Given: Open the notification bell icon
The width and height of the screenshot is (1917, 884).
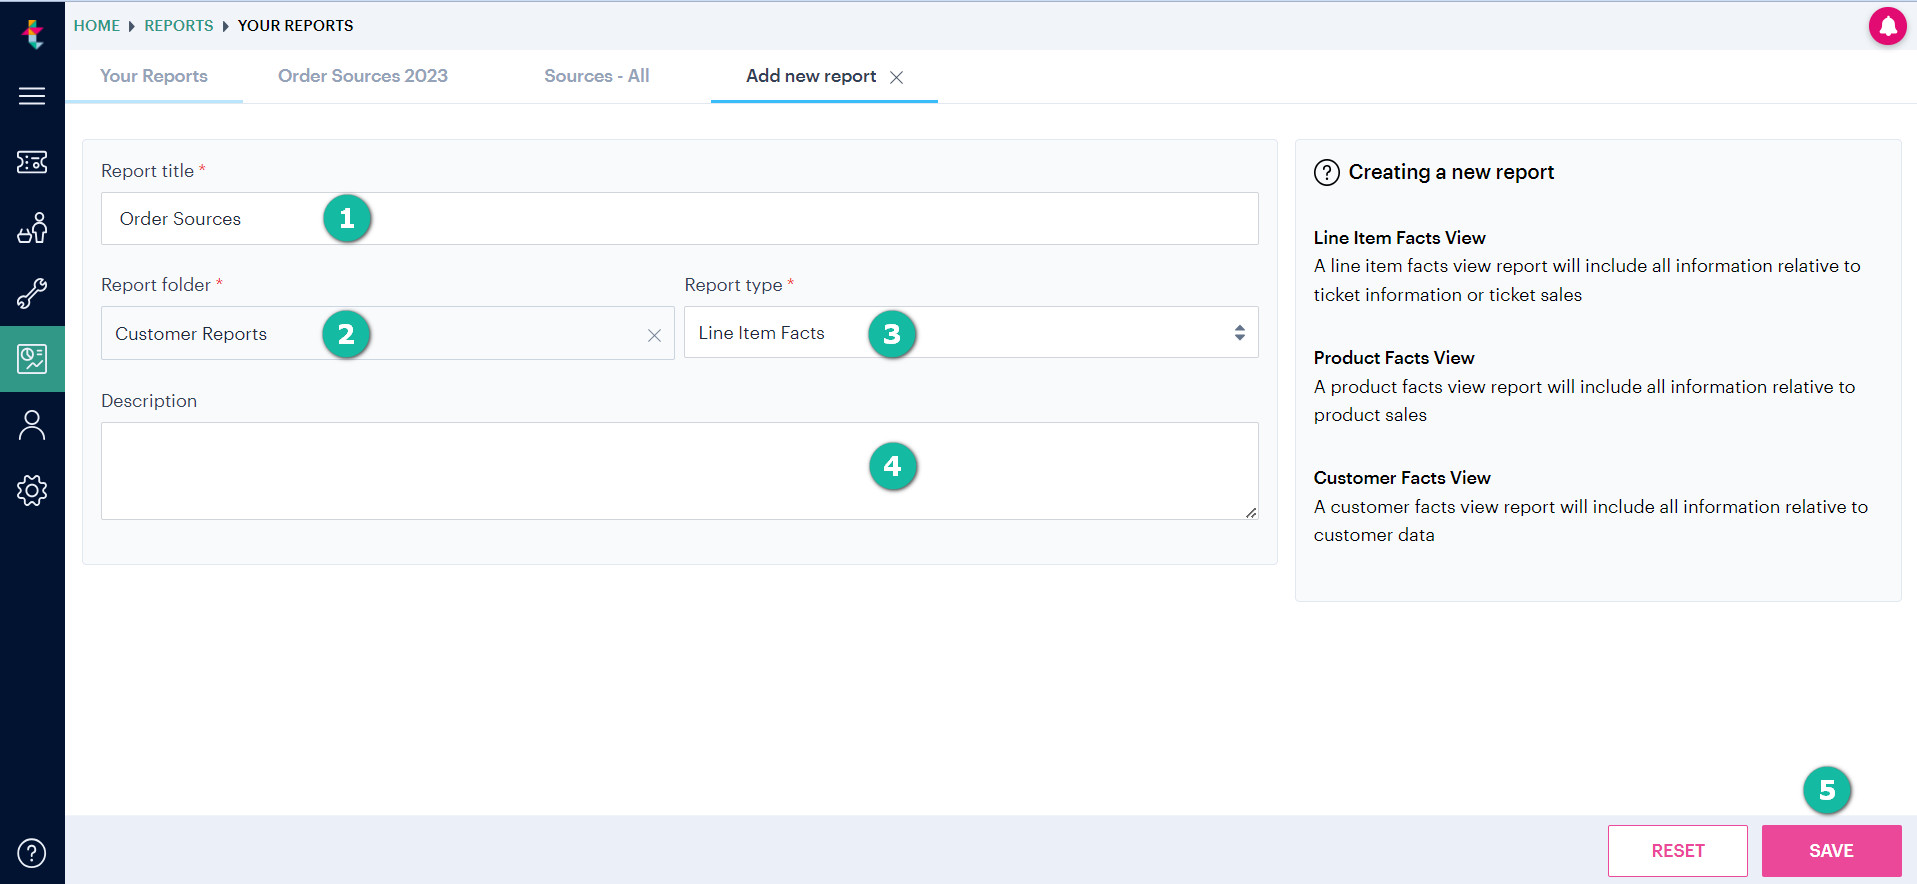Looking at the screenshot, I should (1887, 26).
